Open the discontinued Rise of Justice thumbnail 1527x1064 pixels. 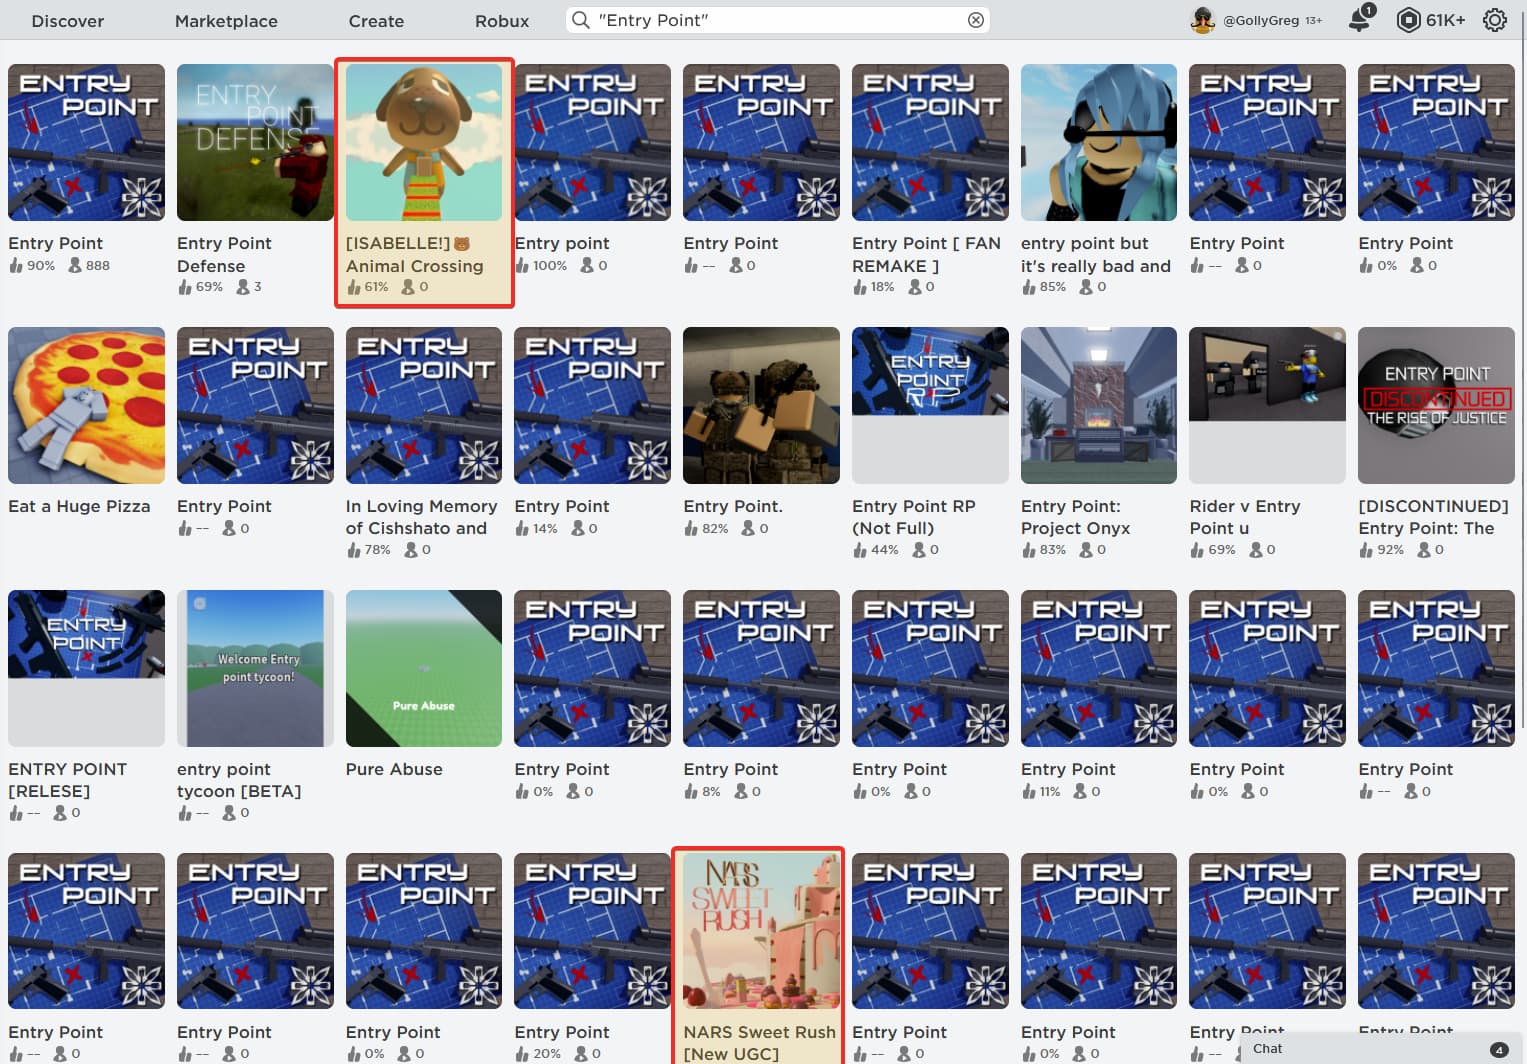click(1436, 405)
